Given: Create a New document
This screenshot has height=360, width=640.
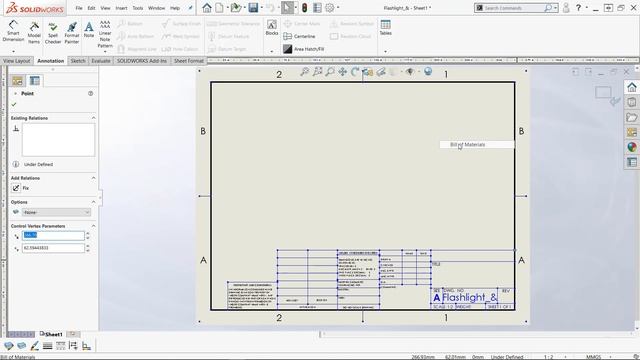Looking at the screenshot, I should [x=220, y=8].
